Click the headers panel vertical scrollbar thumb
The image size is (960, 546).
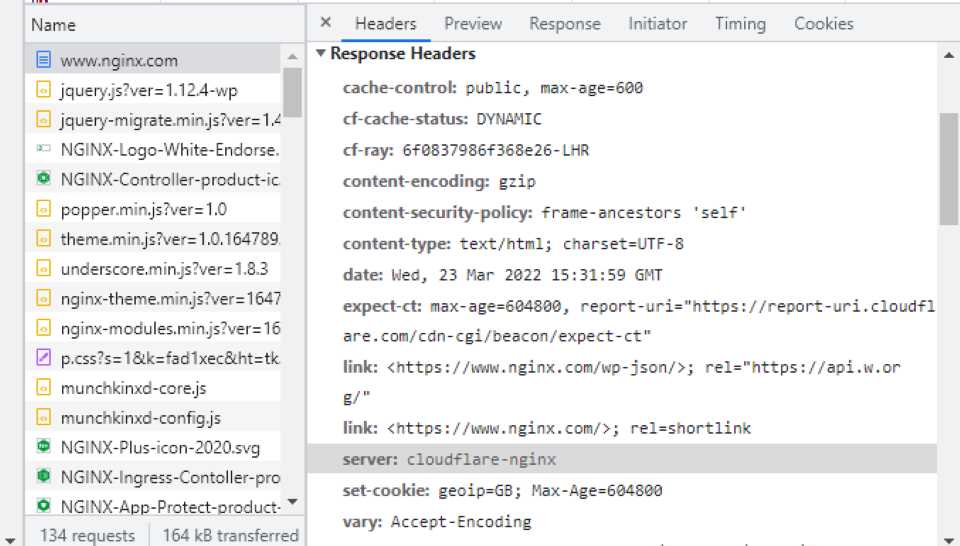coord(948,168)
